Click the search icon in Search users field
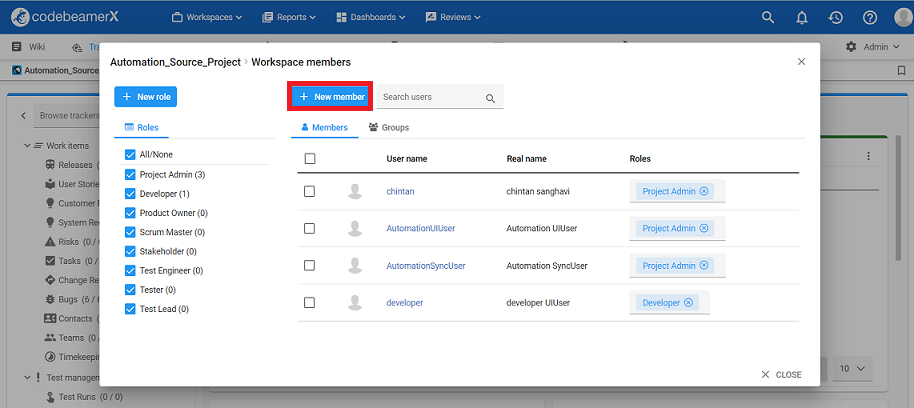 click(490, 98)
